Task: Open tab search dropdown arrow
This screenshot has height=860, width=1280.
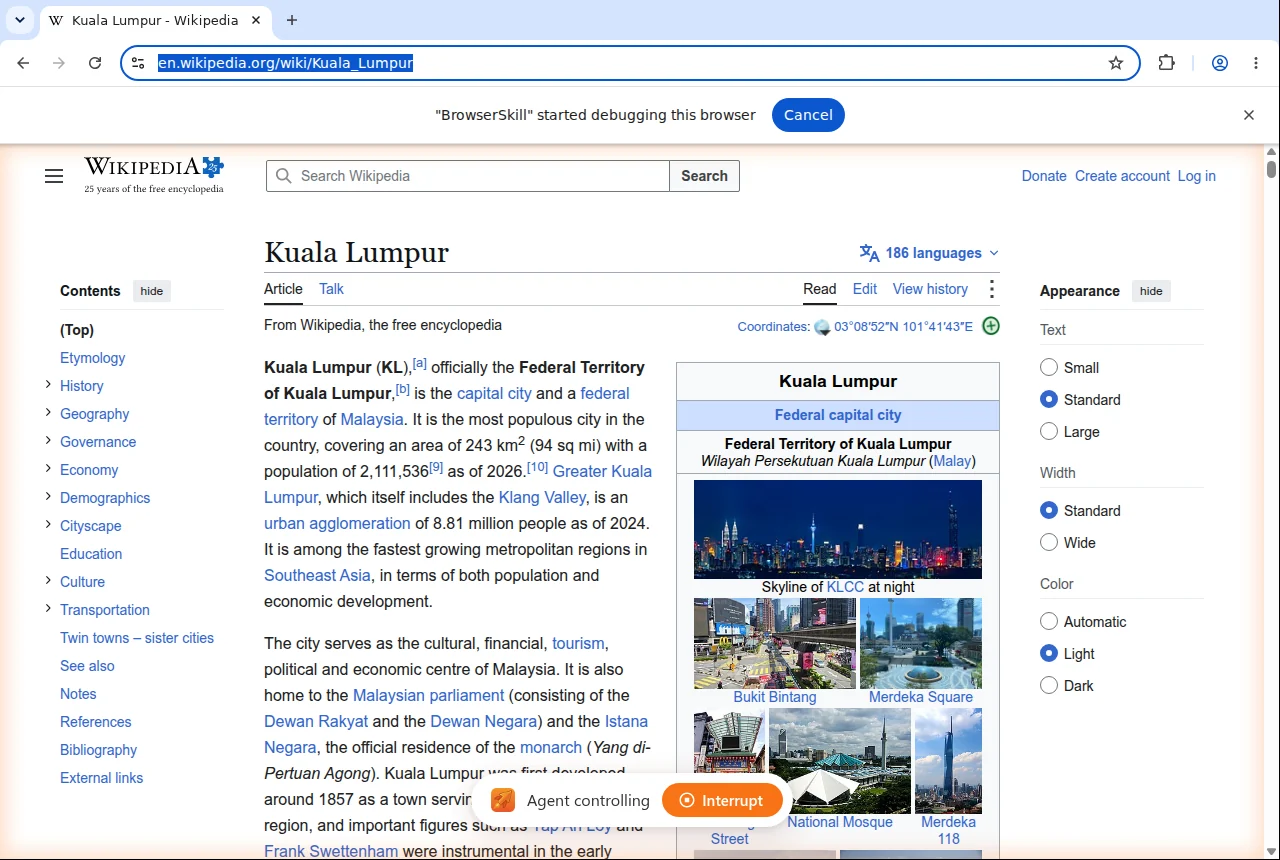Action: pyautogui.click(x=20, y=20)
